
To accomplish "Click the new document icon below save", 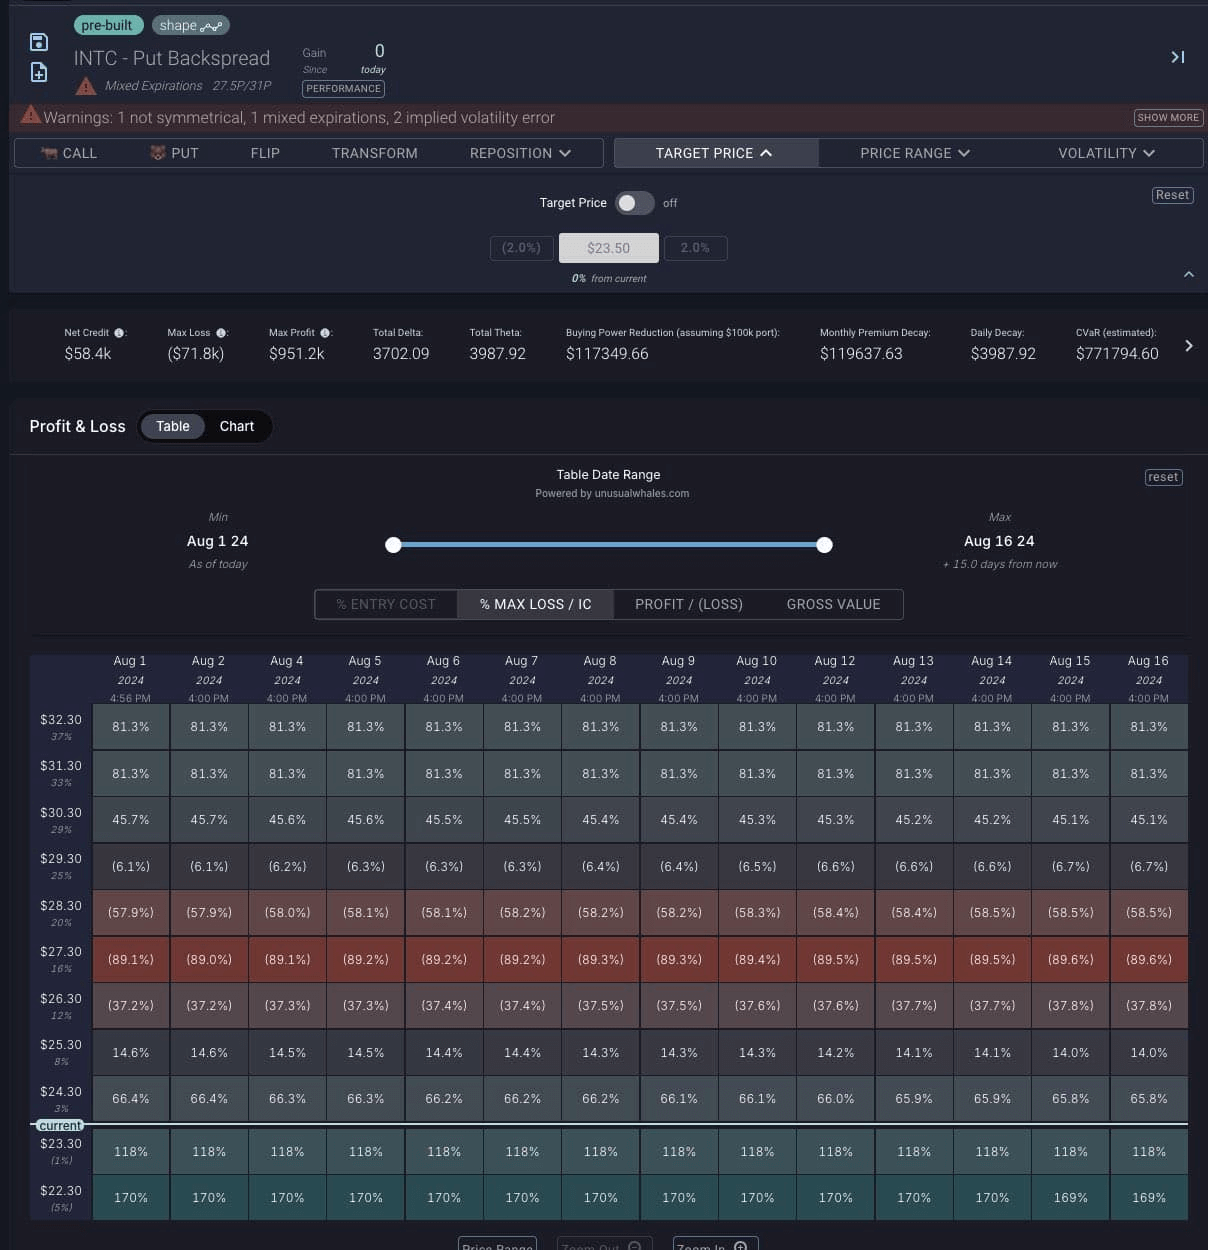I will (38, 72).
